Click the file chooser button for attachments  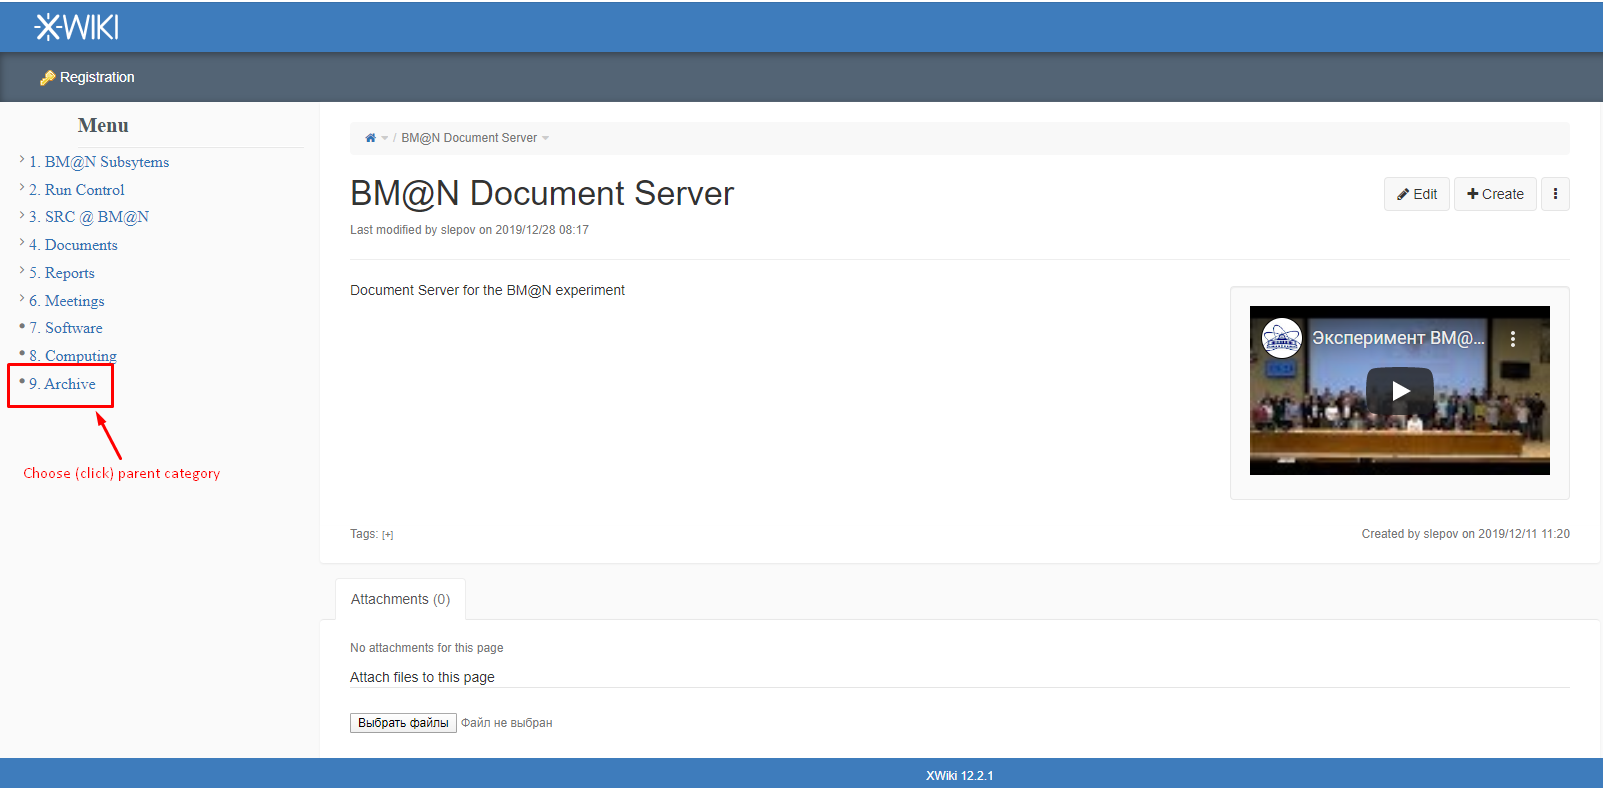point(403,723)
